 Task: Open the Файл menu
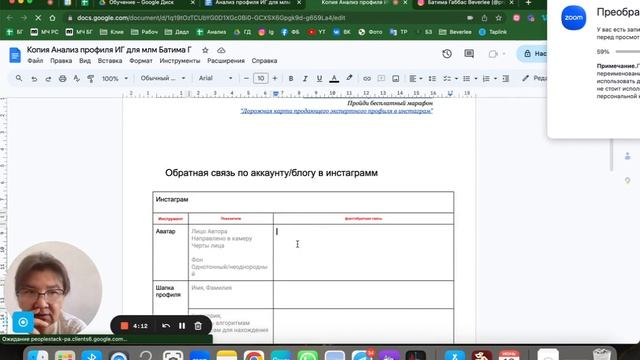35,61
